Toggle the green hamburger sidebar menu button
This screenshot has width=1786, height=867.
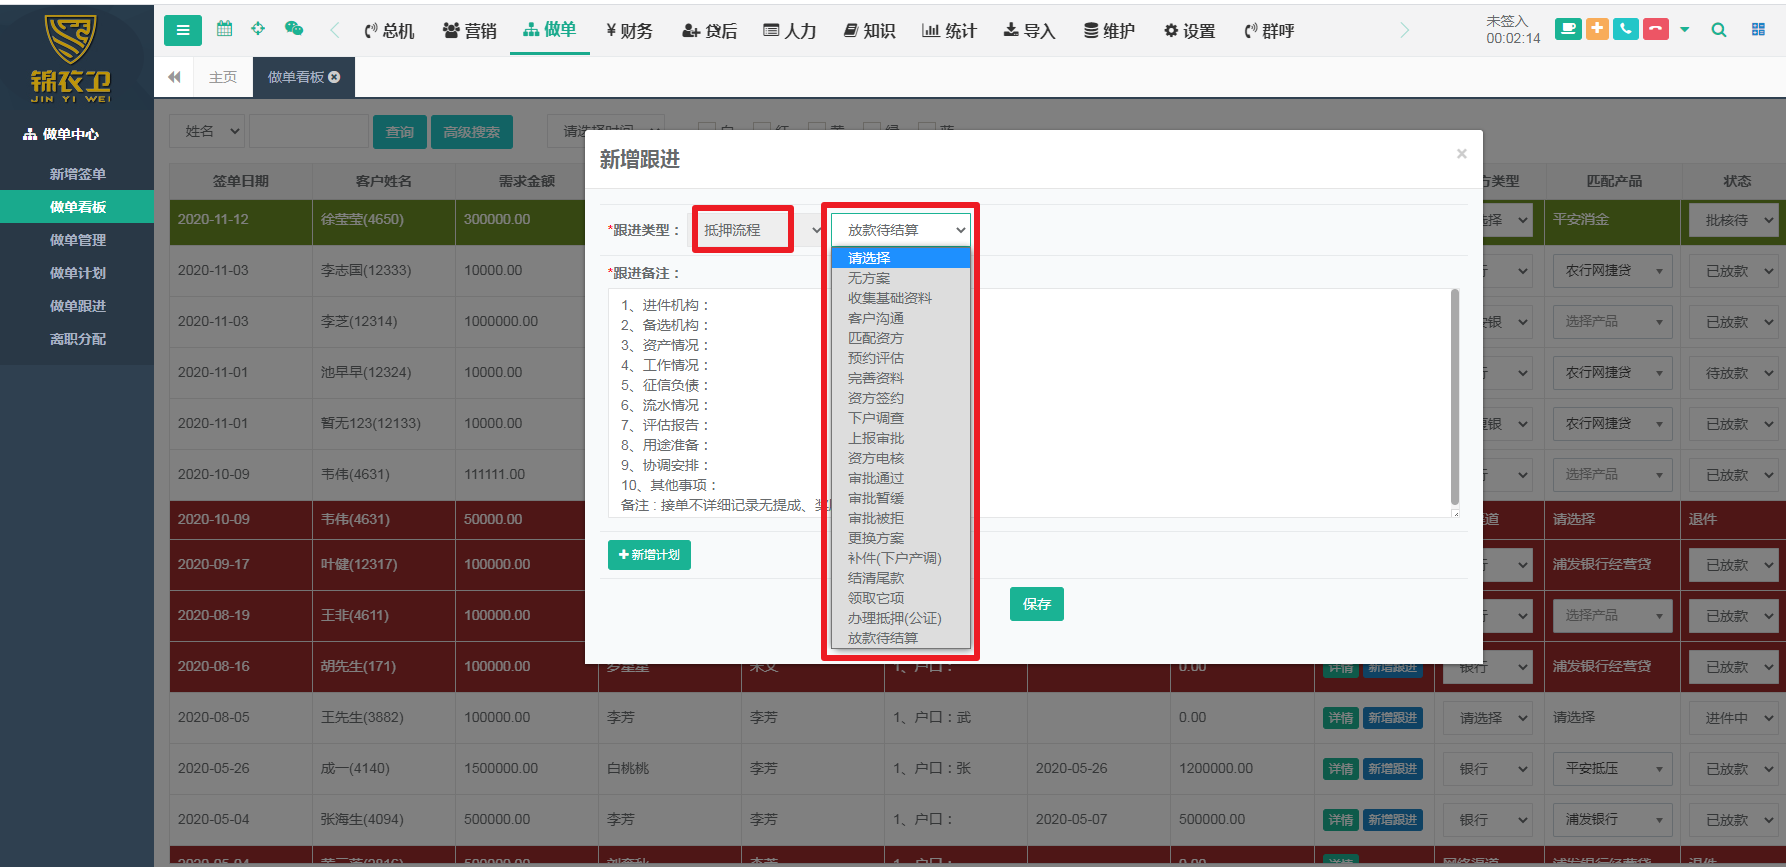click(183, 30)
